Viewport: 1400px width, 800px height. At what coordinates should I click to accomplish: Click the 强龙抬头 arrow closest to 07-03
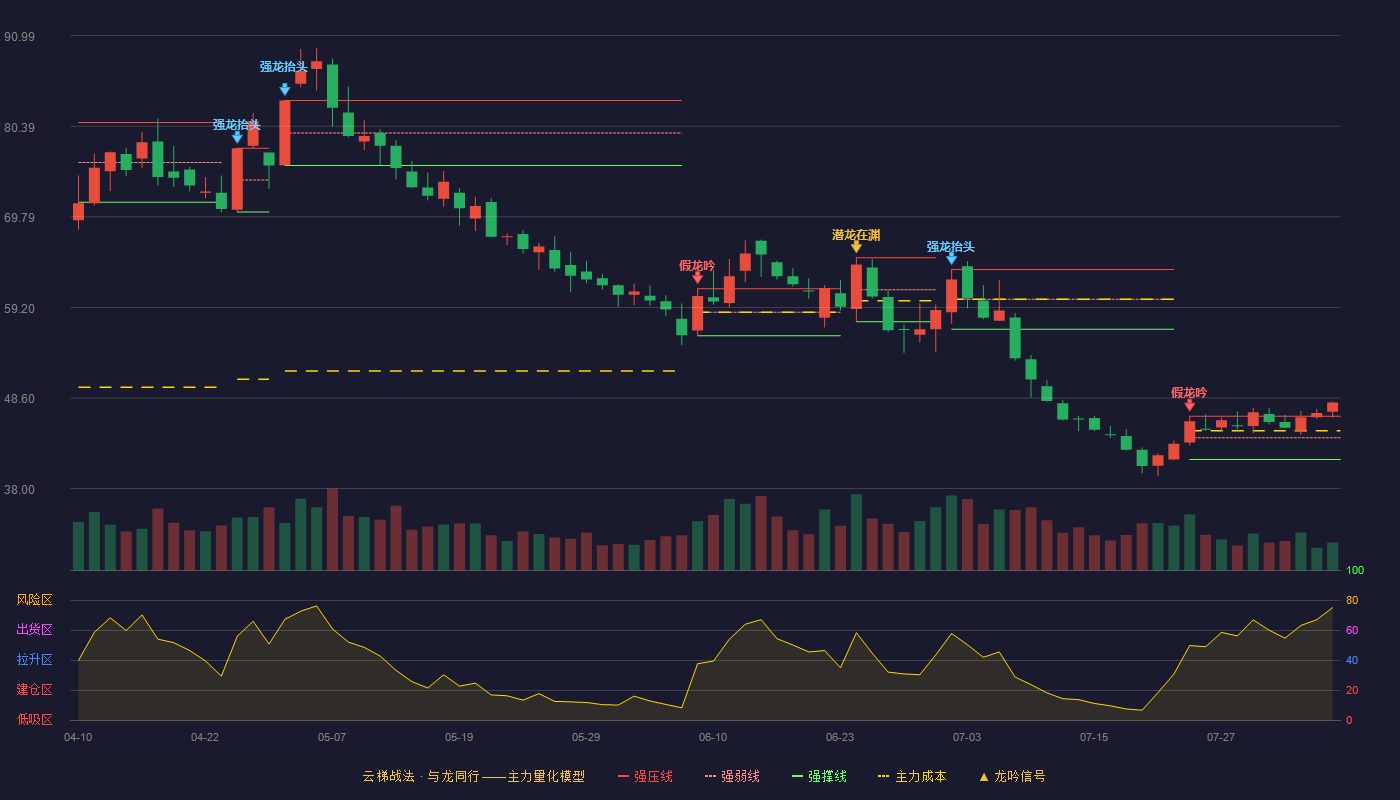(x=952, y=259)
